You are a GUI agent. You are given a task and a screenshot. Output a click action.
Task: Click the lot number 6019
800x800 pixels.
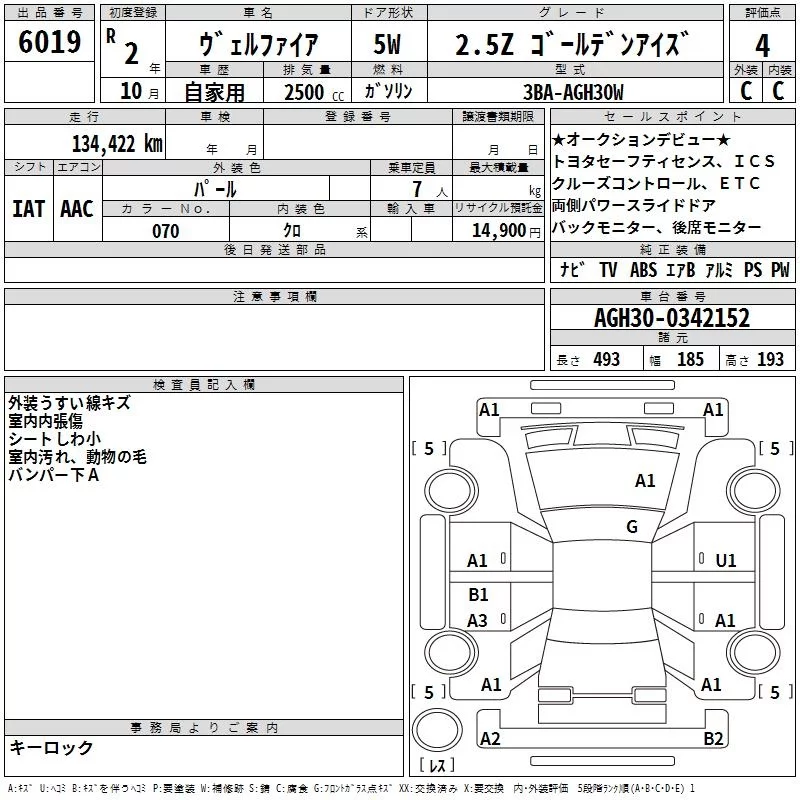[49, 41]
